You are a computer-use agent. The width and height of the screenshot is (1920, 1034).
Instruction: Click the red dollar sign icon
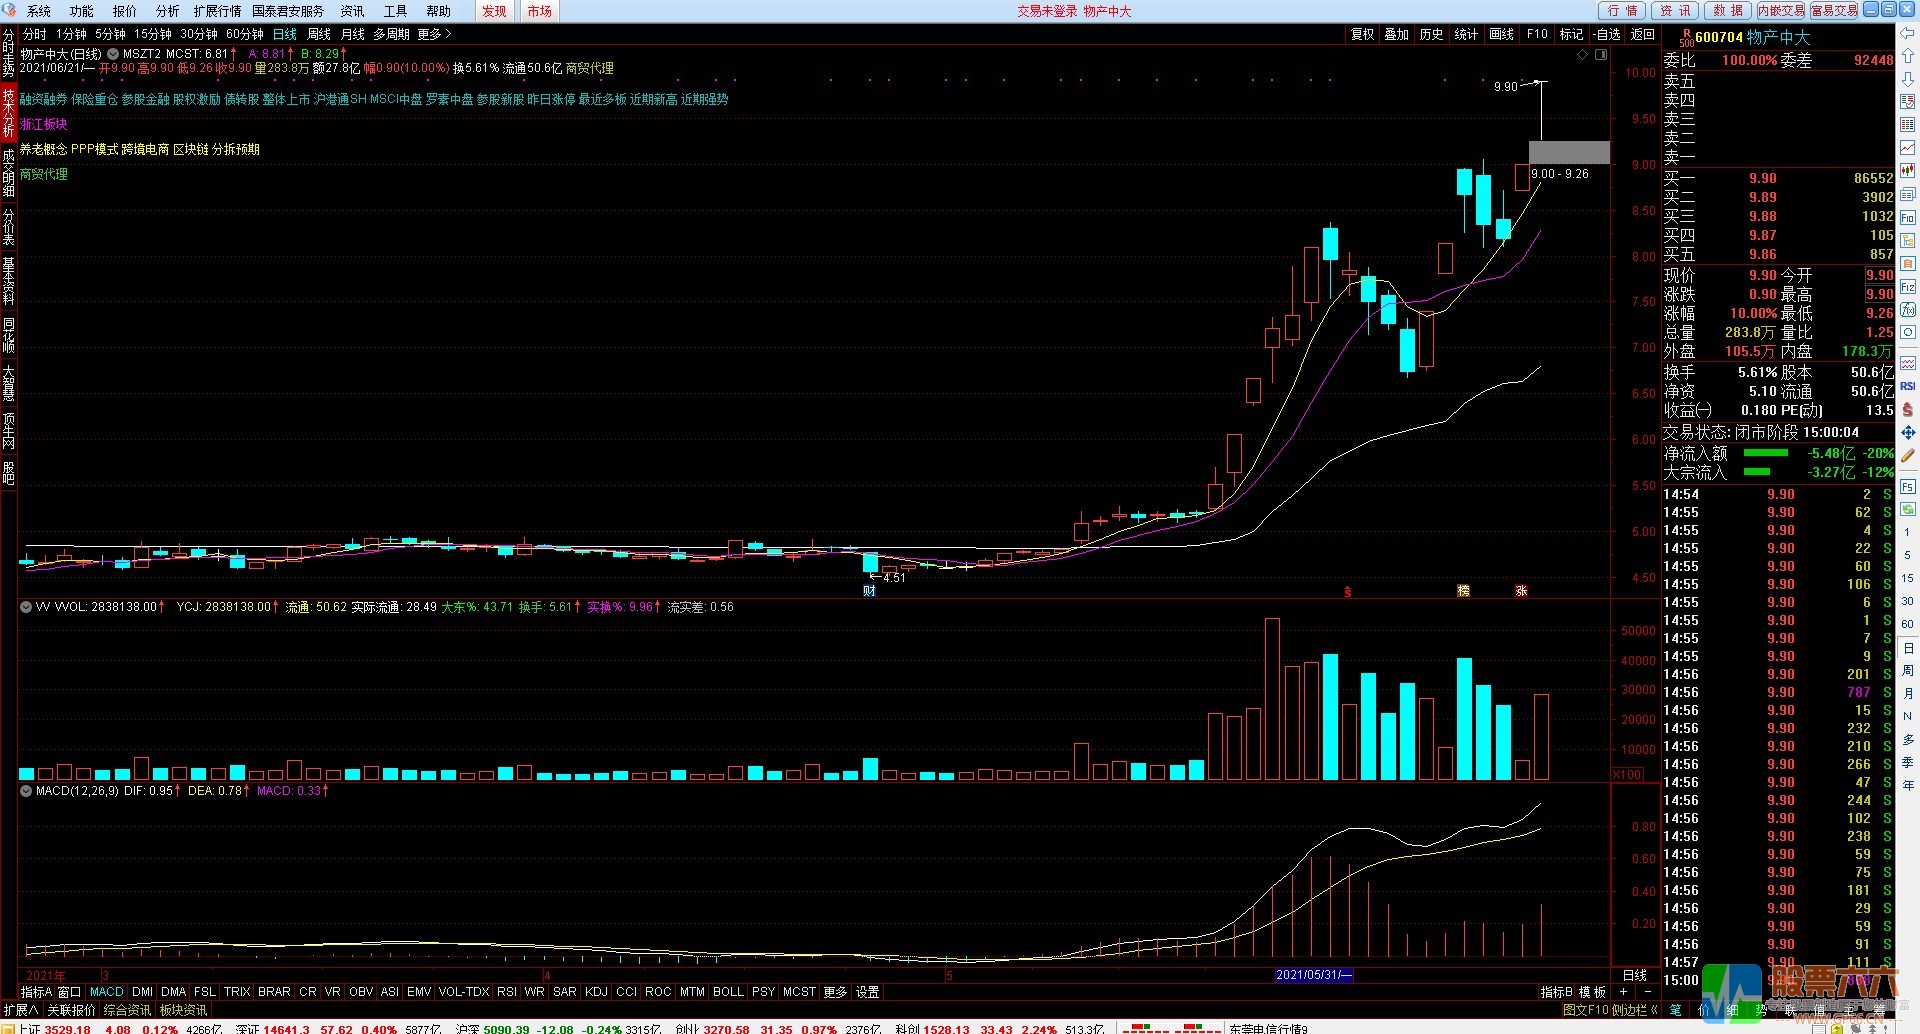(x=1907, y=409)
